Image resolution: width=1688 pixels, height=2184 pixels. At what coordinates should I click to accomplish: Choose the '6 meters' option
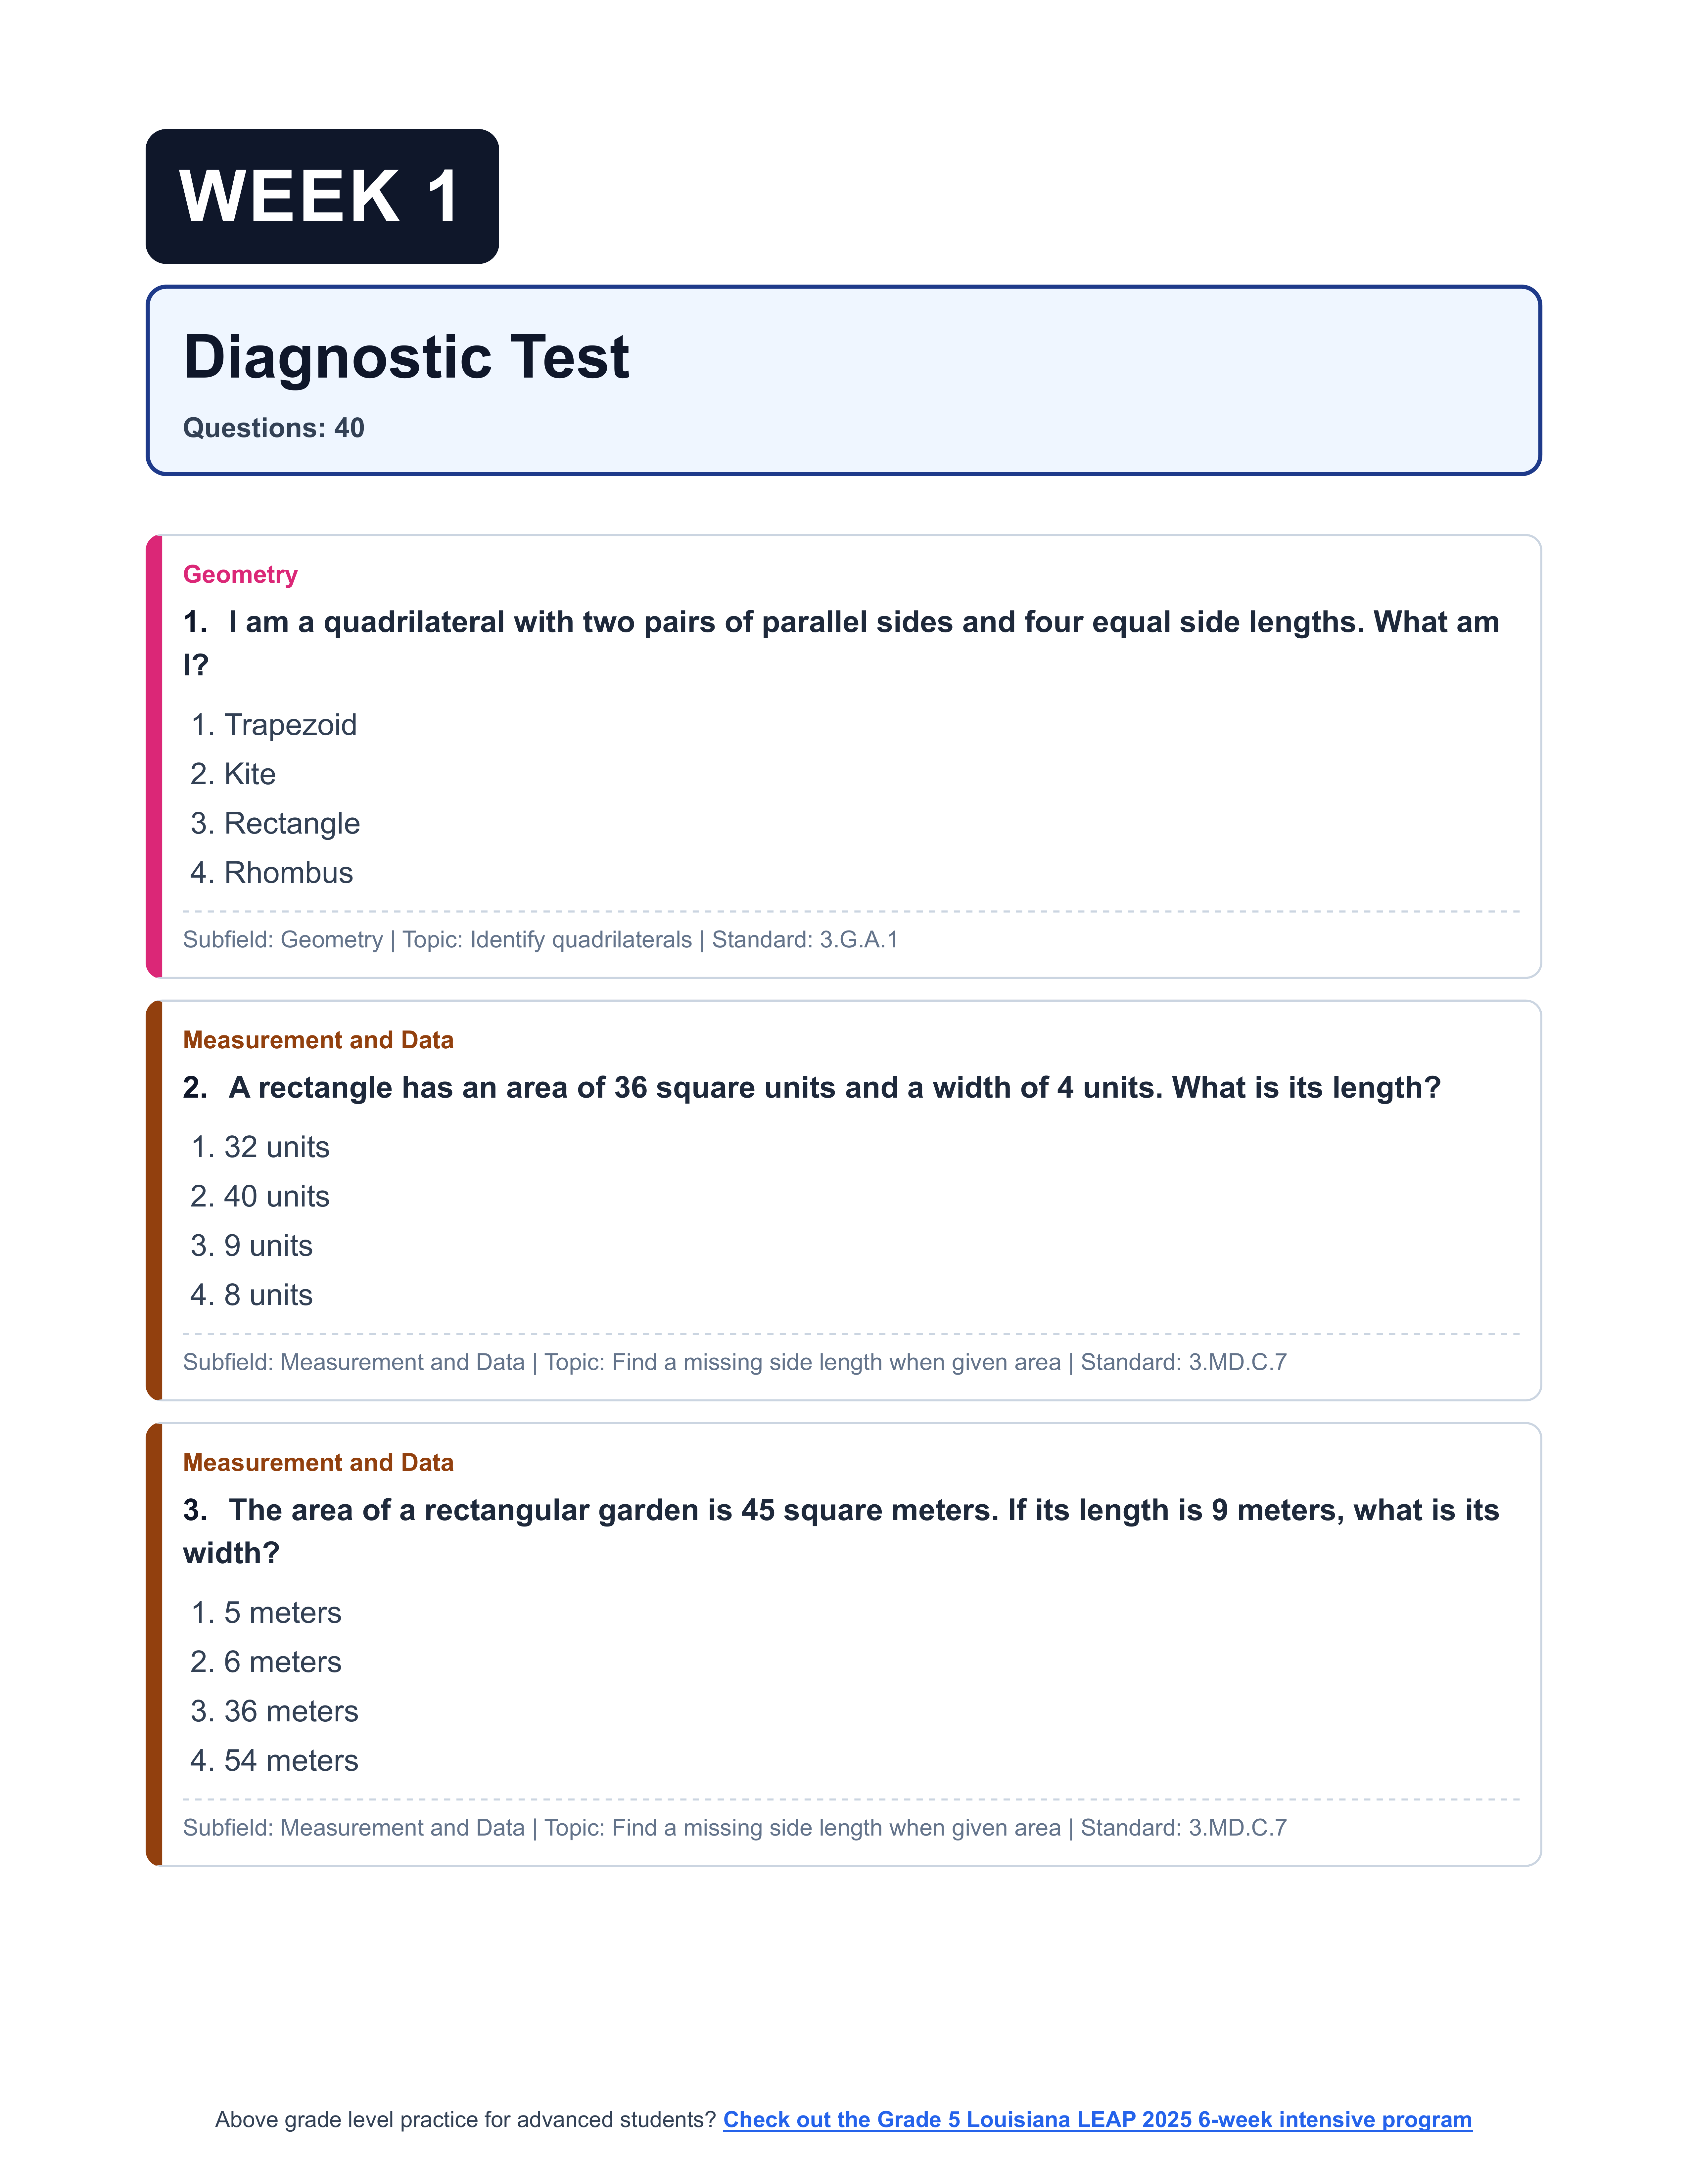[x=282, y=1662]
